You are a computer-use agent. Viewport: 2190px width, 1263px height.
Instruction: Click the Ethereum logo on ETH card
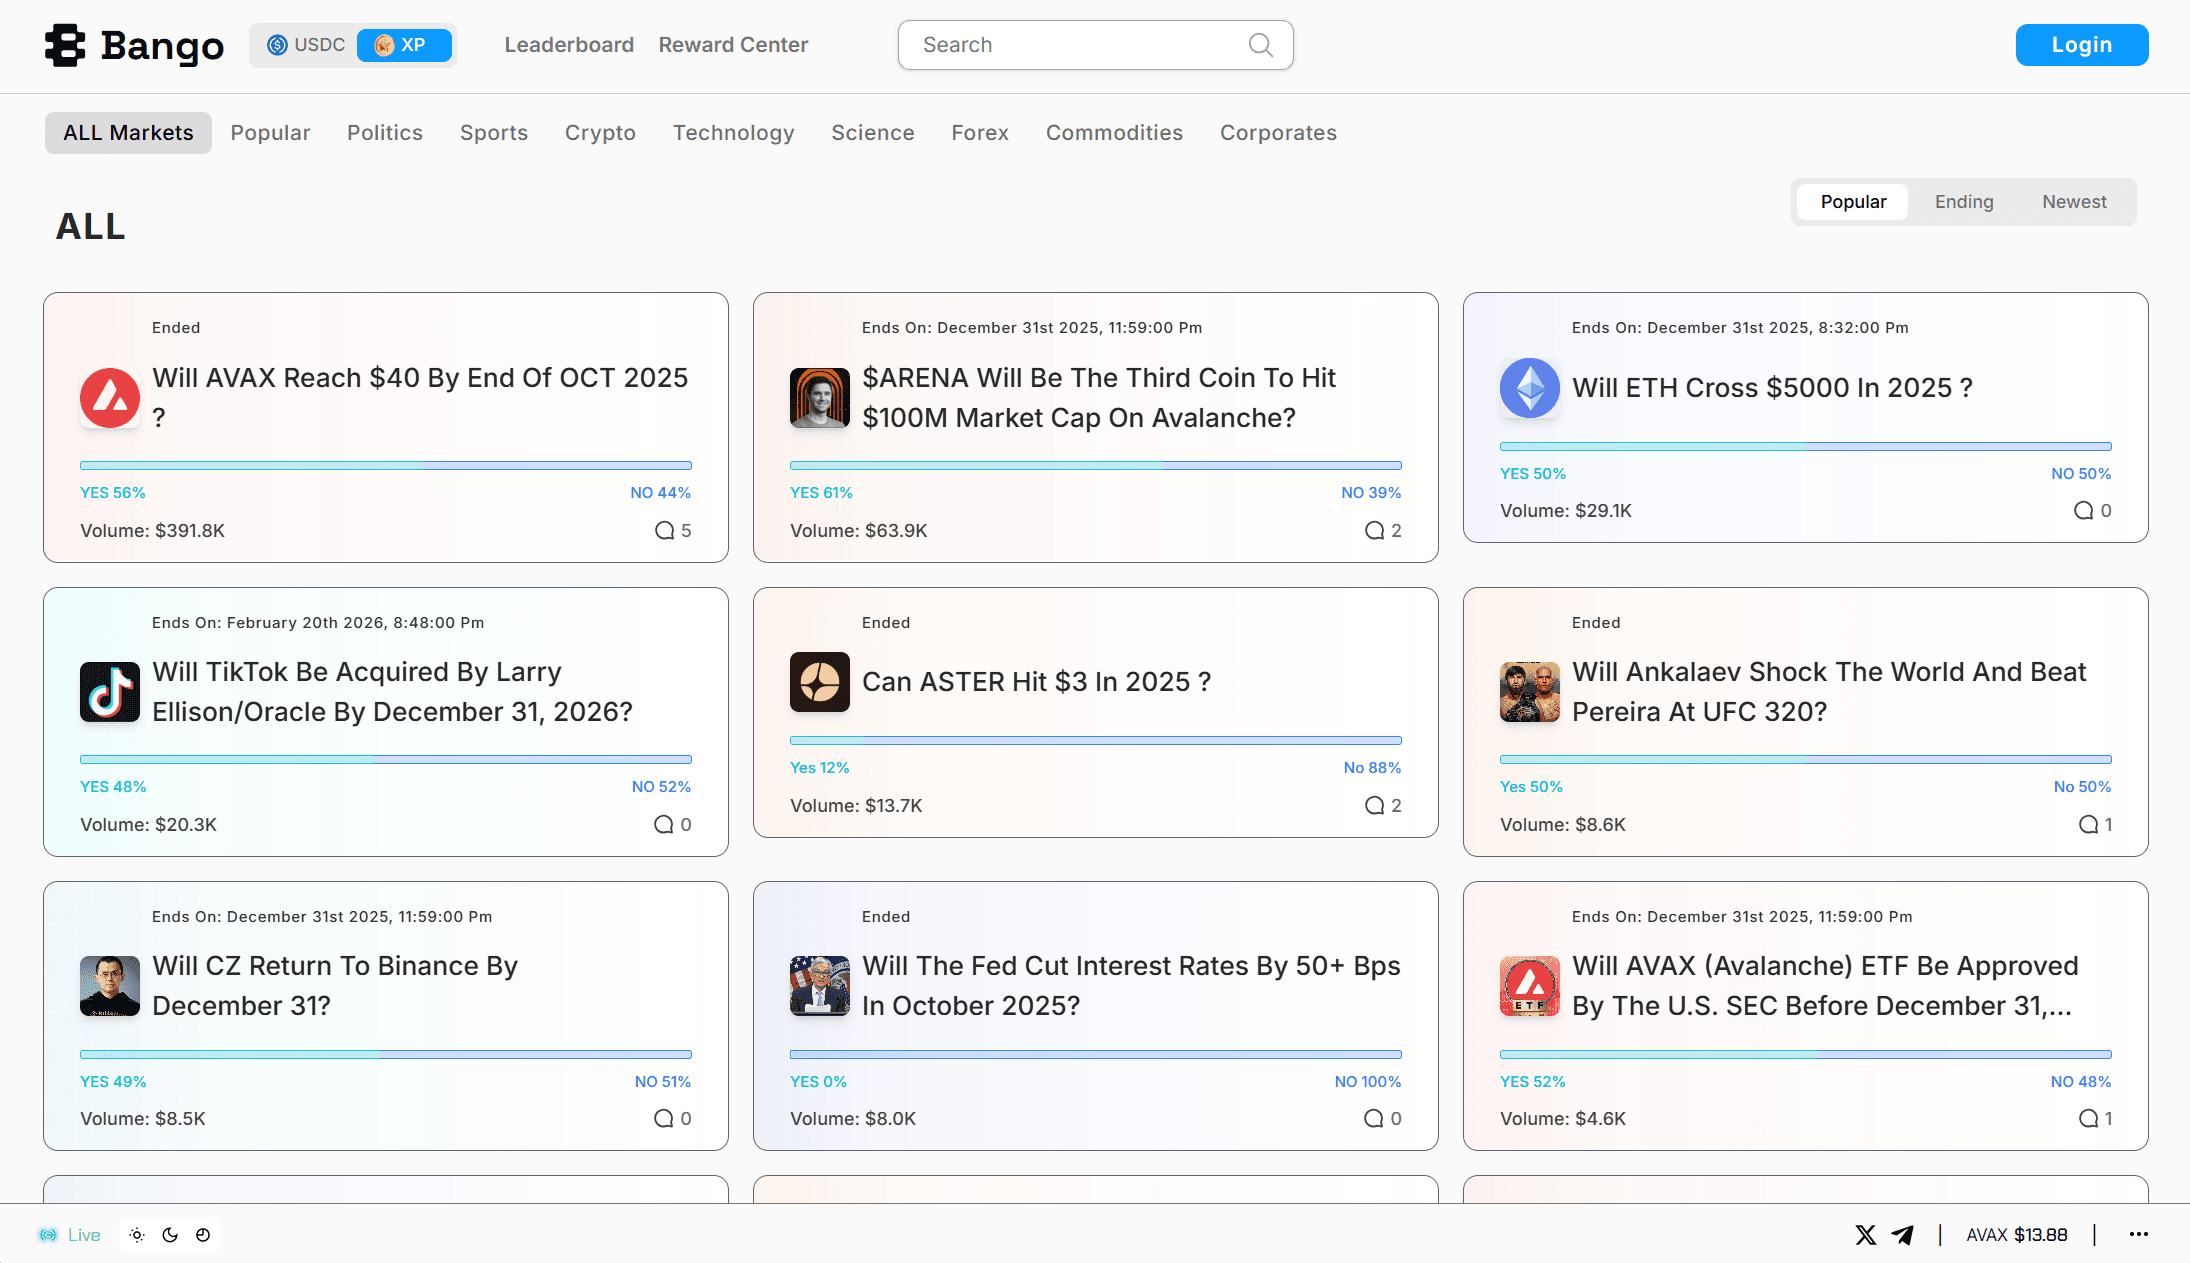[1530, 388]
